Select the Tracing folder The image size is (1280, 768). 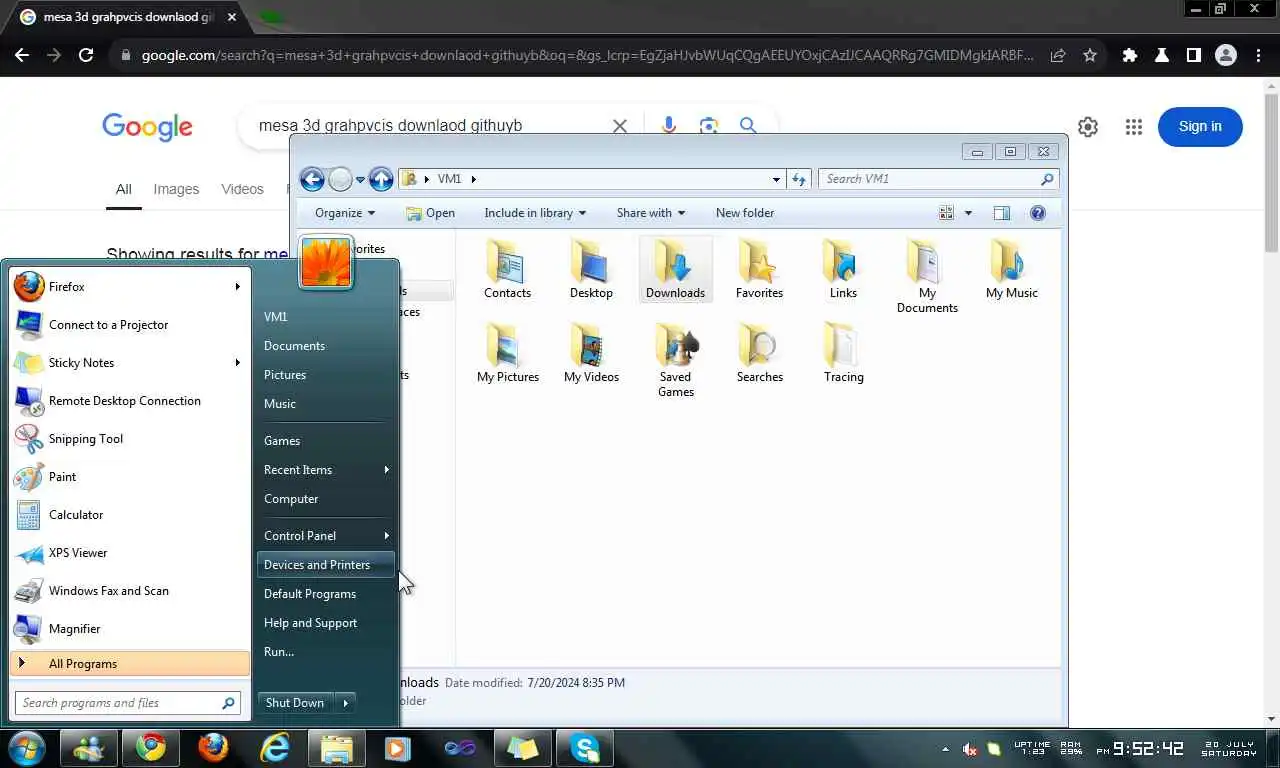pos(843,353)
